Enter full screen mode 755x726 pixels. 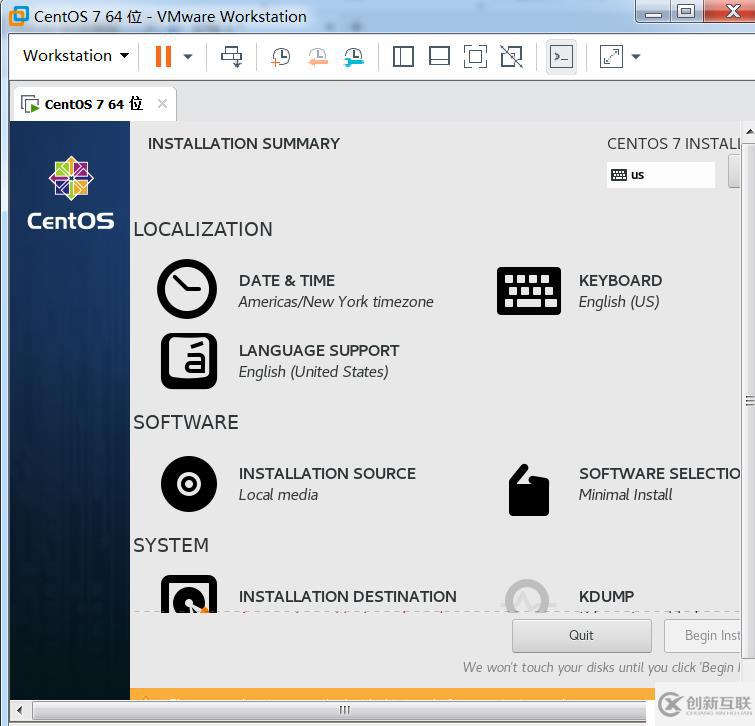475,57
